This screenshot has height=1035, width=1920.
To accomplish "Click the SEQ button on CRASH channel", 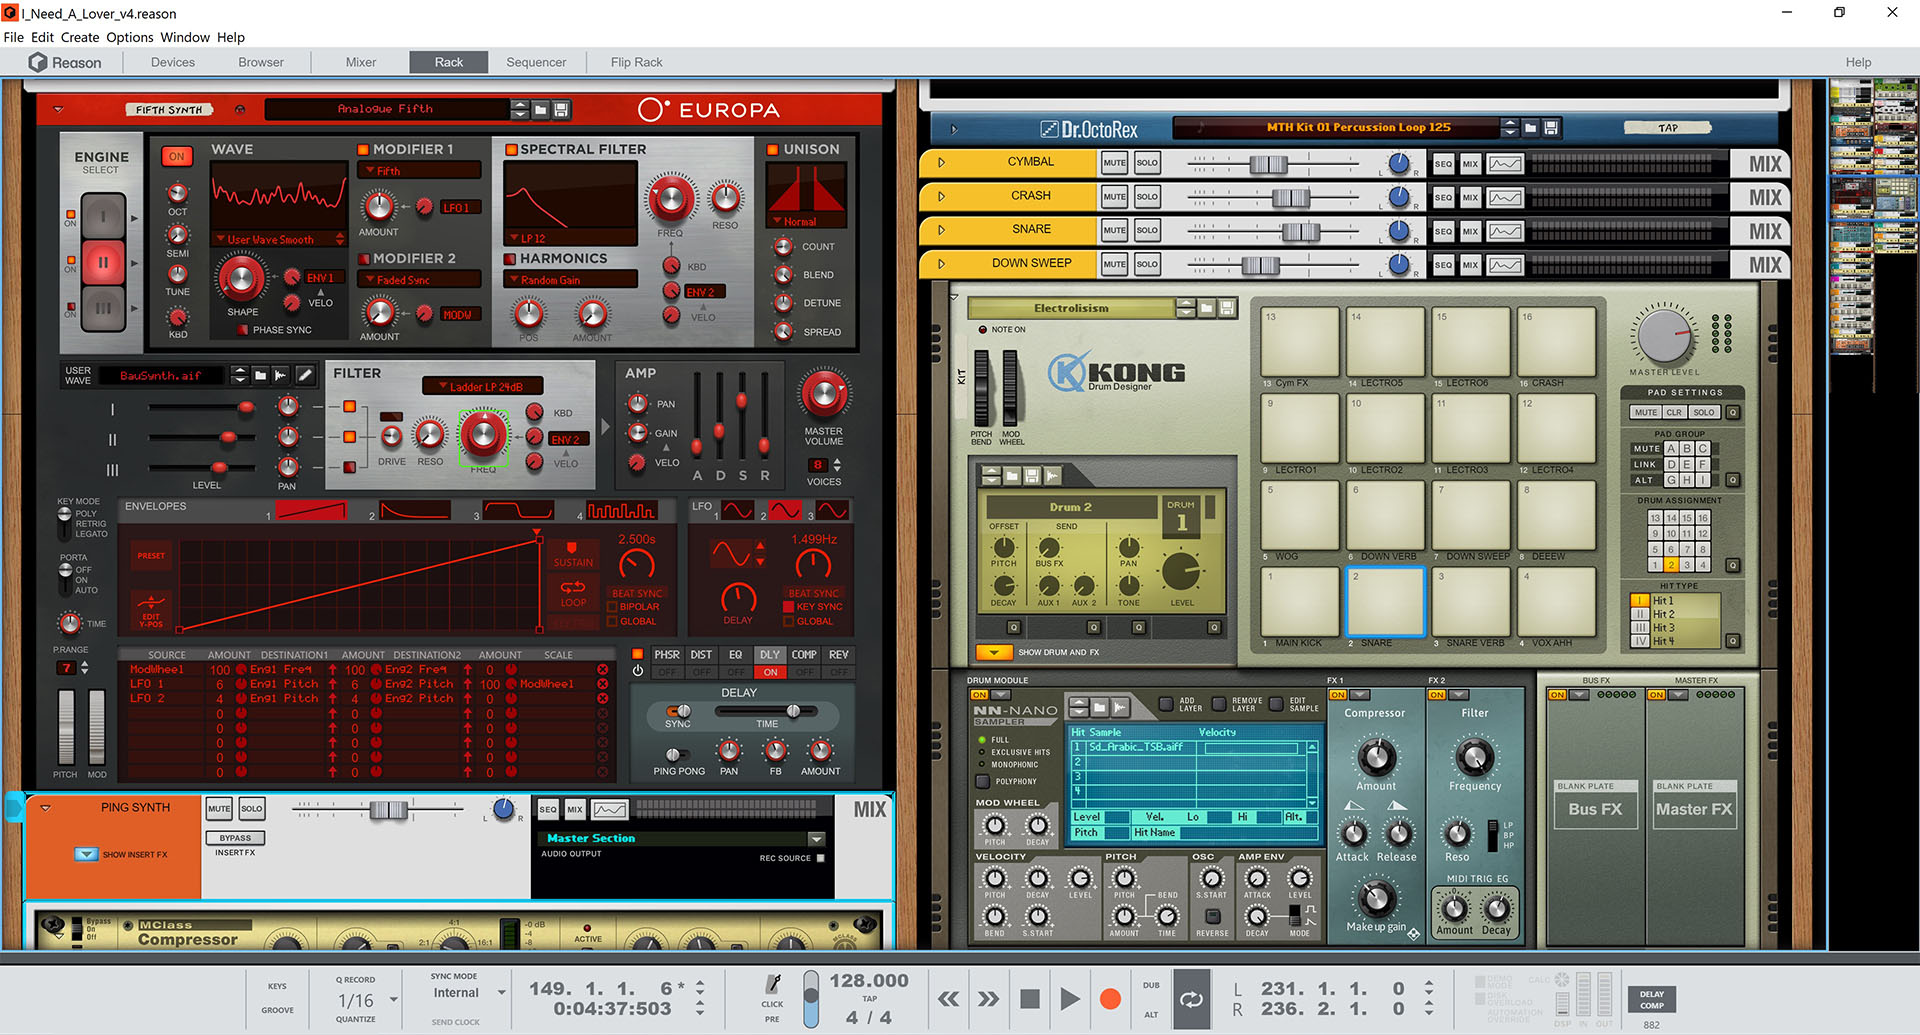I will click(x=1443, y=197).
